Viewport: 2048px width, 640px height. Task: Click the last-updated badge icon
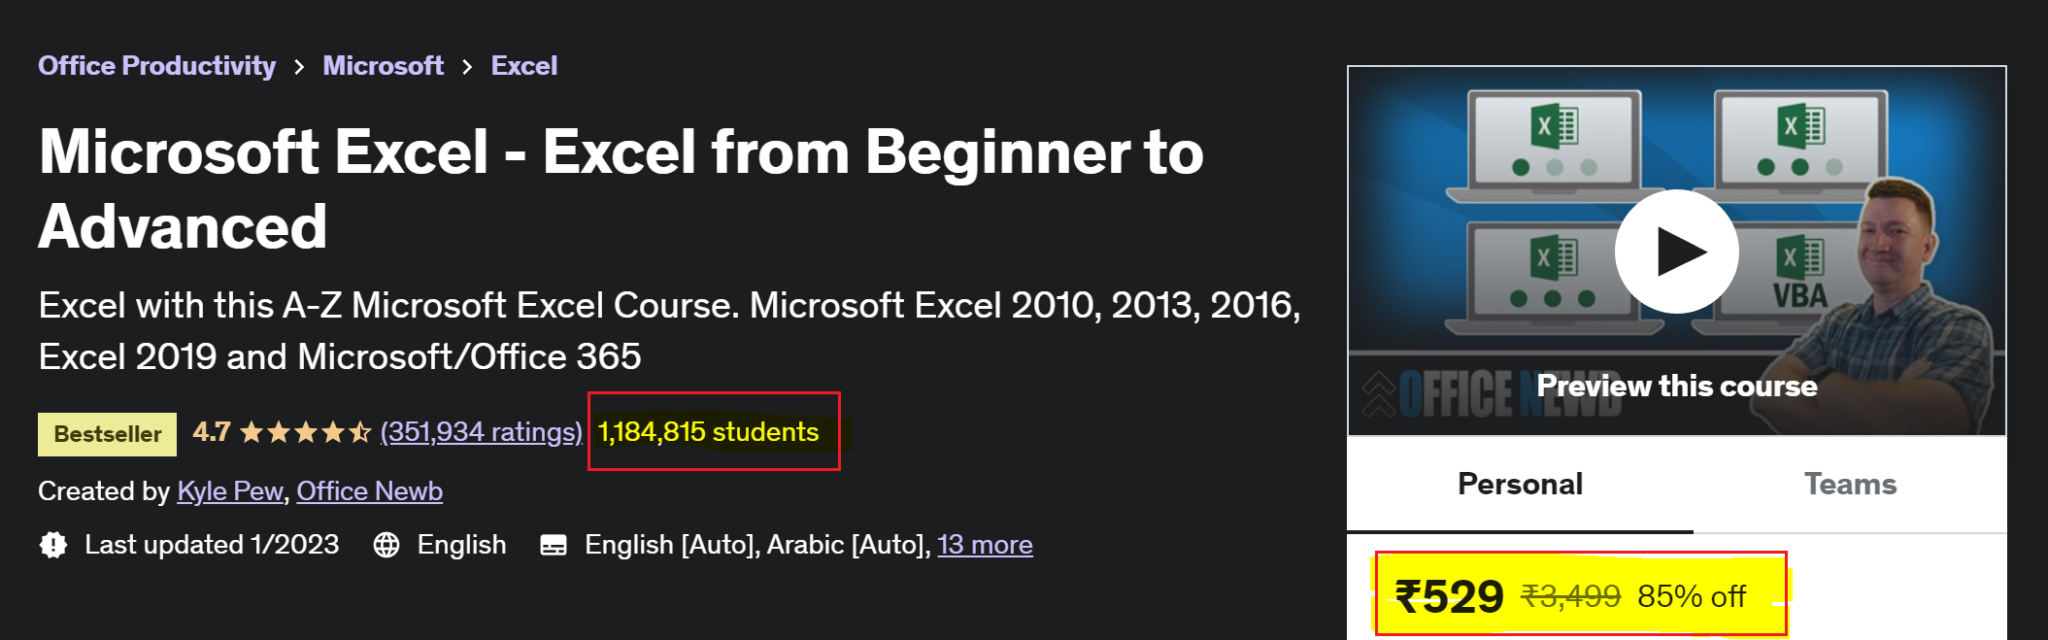[51, 545]
